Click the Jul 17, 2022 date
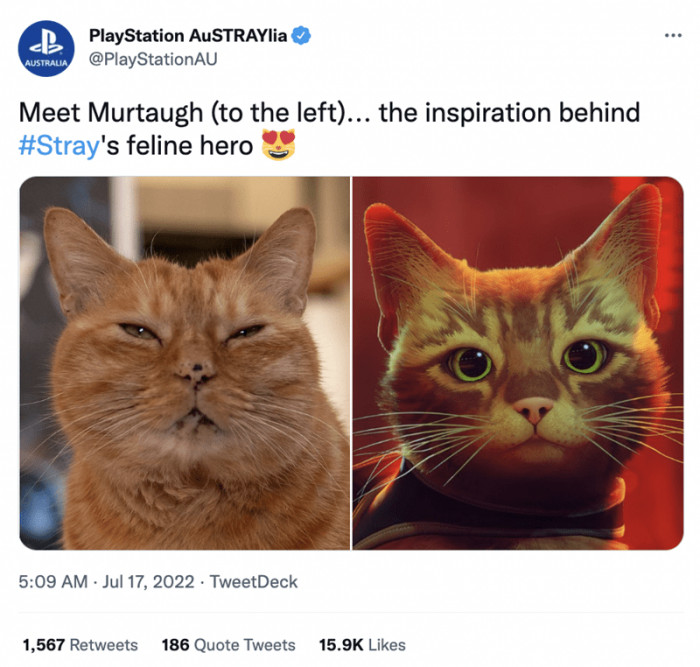 tap(148, 582)
